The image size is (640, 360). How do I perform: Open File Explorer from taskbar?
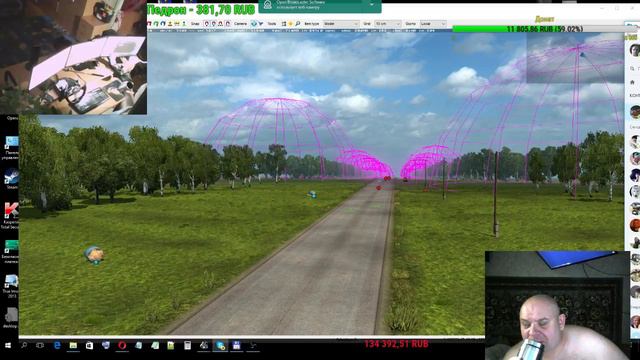(x=73, y=346)
